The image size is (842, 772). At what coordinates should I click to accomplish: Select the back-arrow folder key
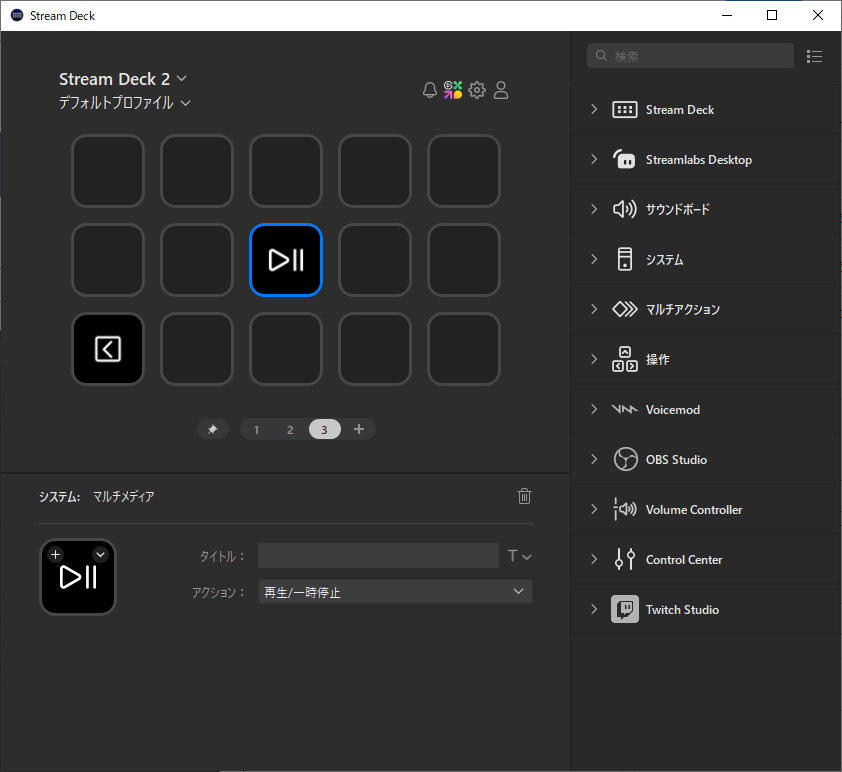point(108,349)
